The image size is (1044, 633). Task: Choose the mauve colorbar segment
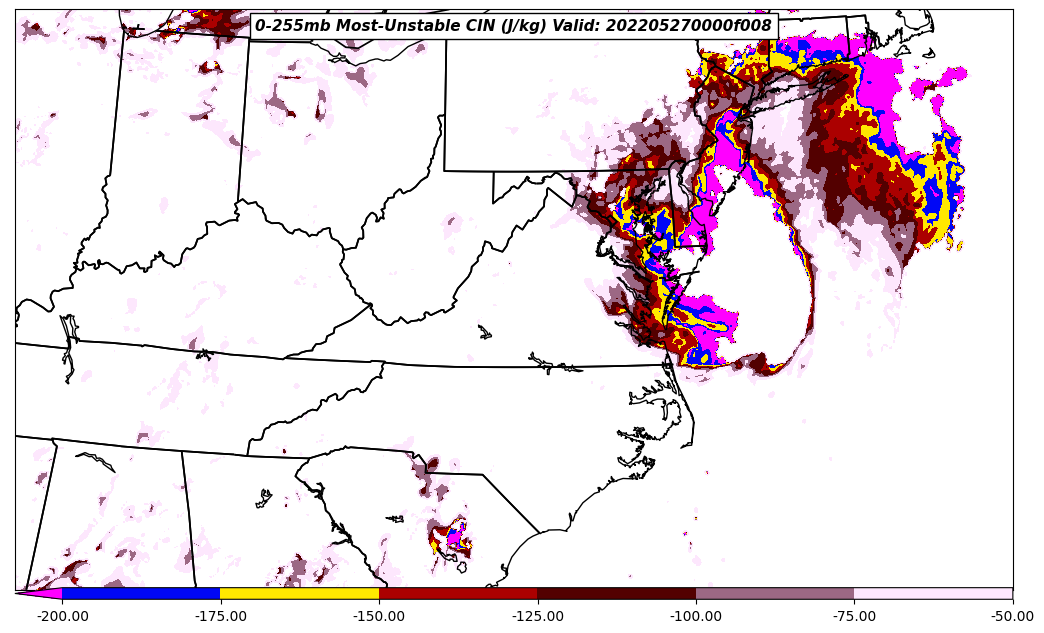[775, 593]
